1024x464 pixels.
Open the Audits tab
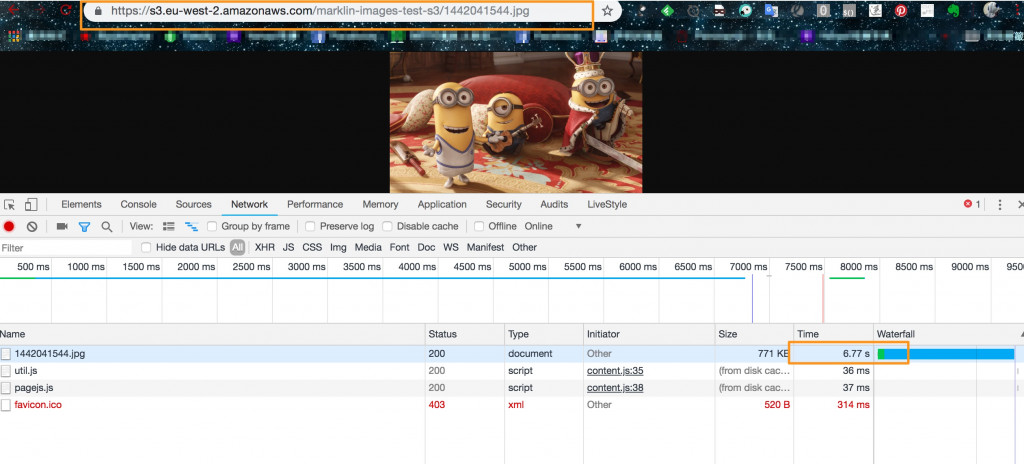click(x=554, y=204)
